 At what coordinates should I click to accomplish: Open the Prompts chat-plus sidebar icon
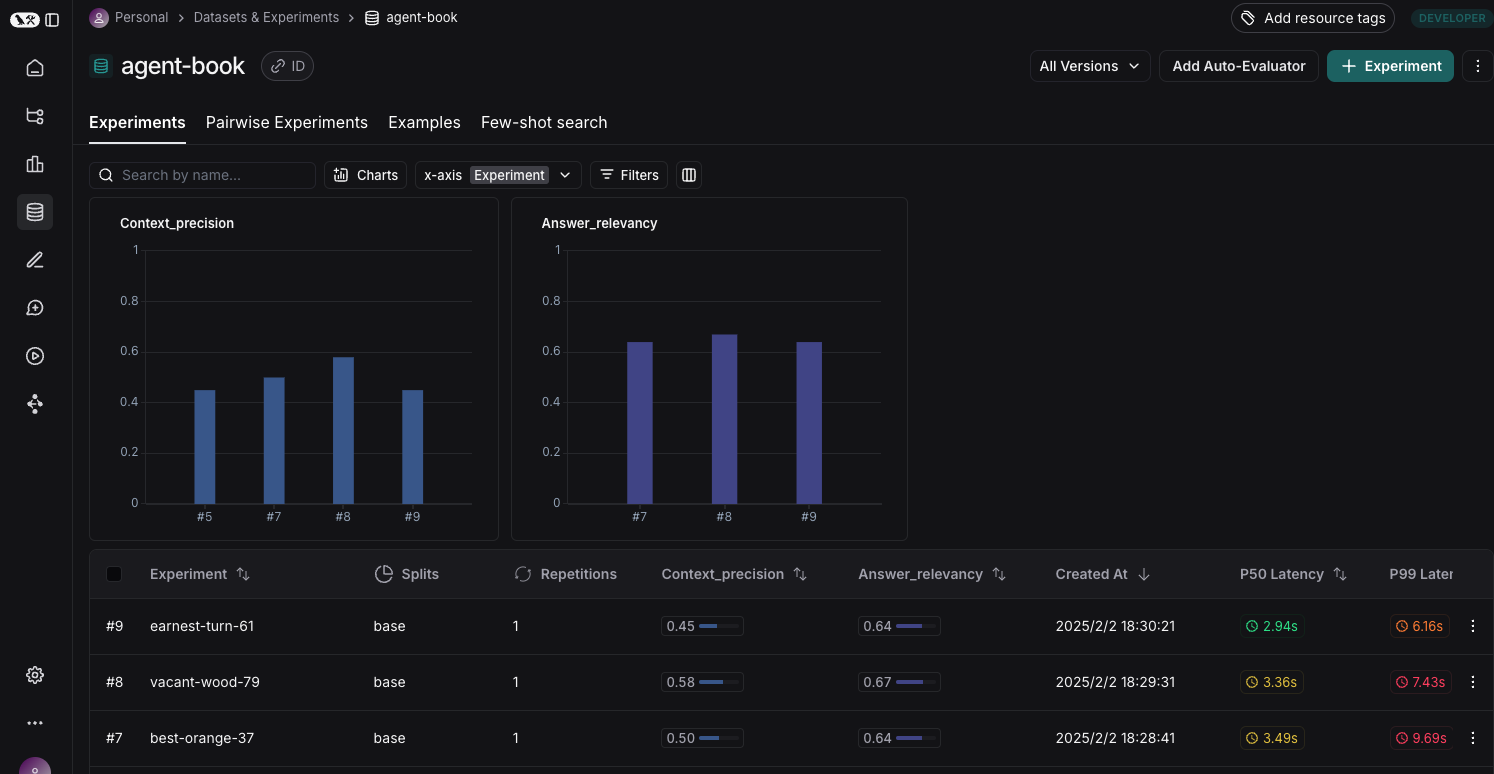35,308
